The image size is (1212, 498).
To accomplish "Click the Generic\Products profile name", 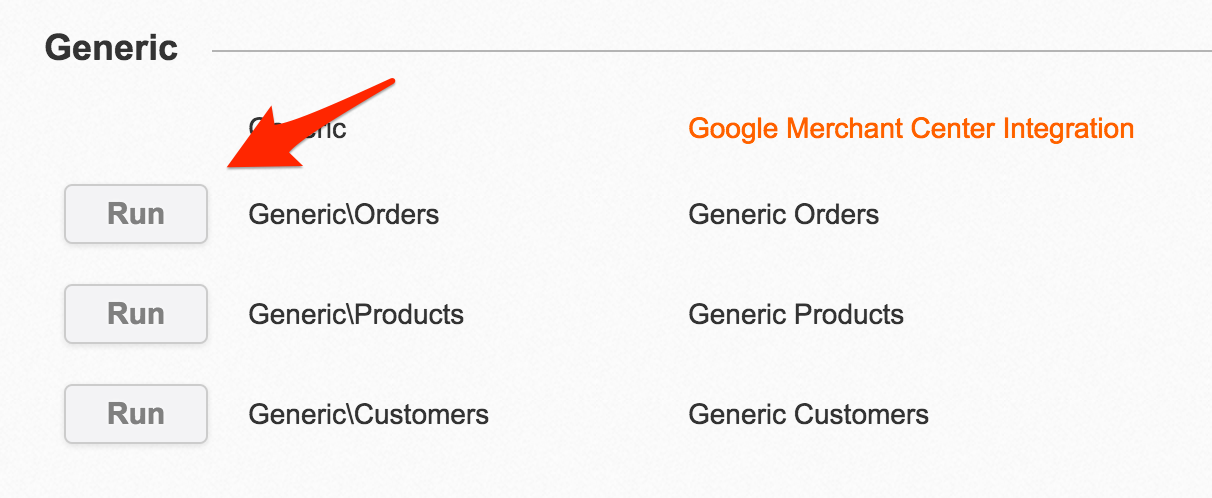I will [x=355, y=314].
